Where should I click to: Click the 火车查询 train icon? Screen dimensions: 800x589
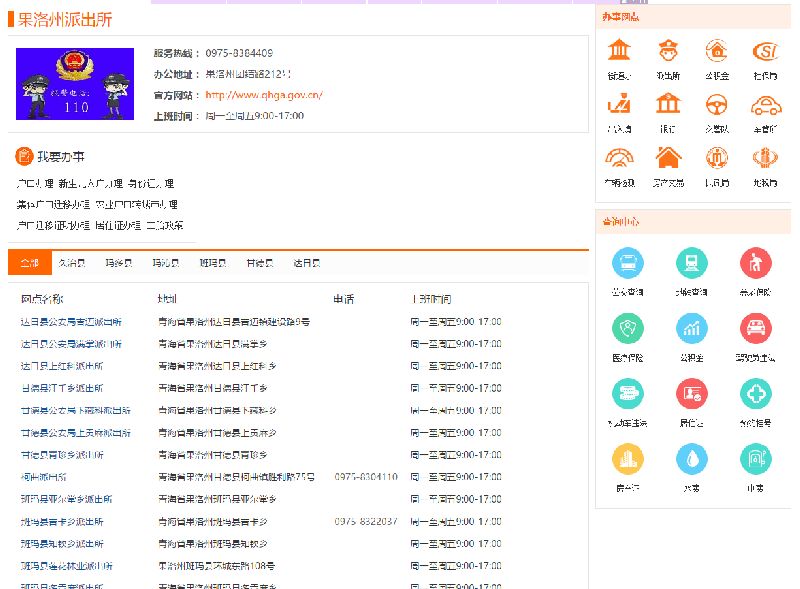691,264
